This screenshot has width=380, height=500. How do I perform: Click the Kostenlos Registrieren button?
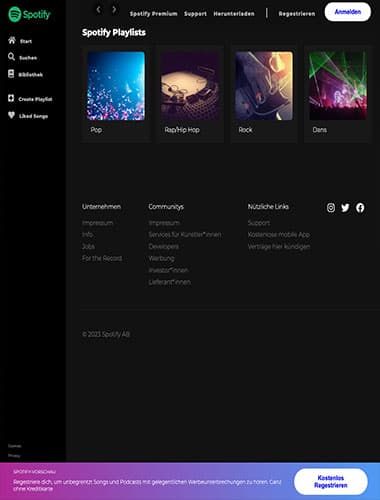point(331,482)
